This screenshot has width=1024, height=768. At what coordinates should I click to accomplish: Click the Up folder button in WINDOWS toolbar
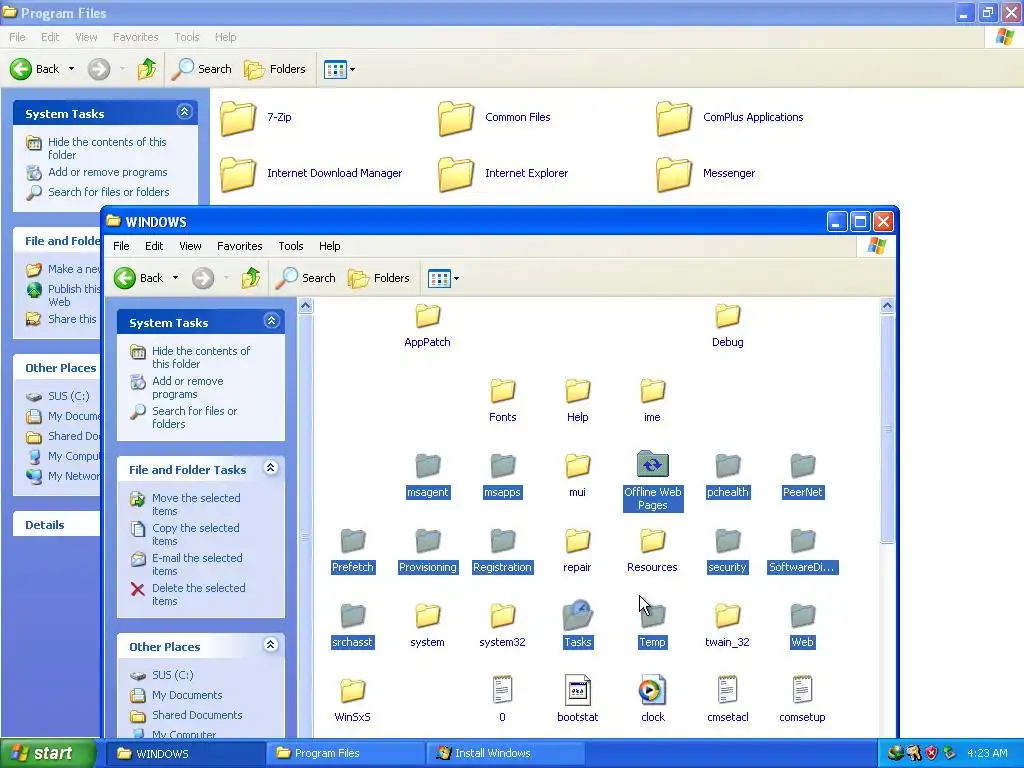tap(251, 278)
